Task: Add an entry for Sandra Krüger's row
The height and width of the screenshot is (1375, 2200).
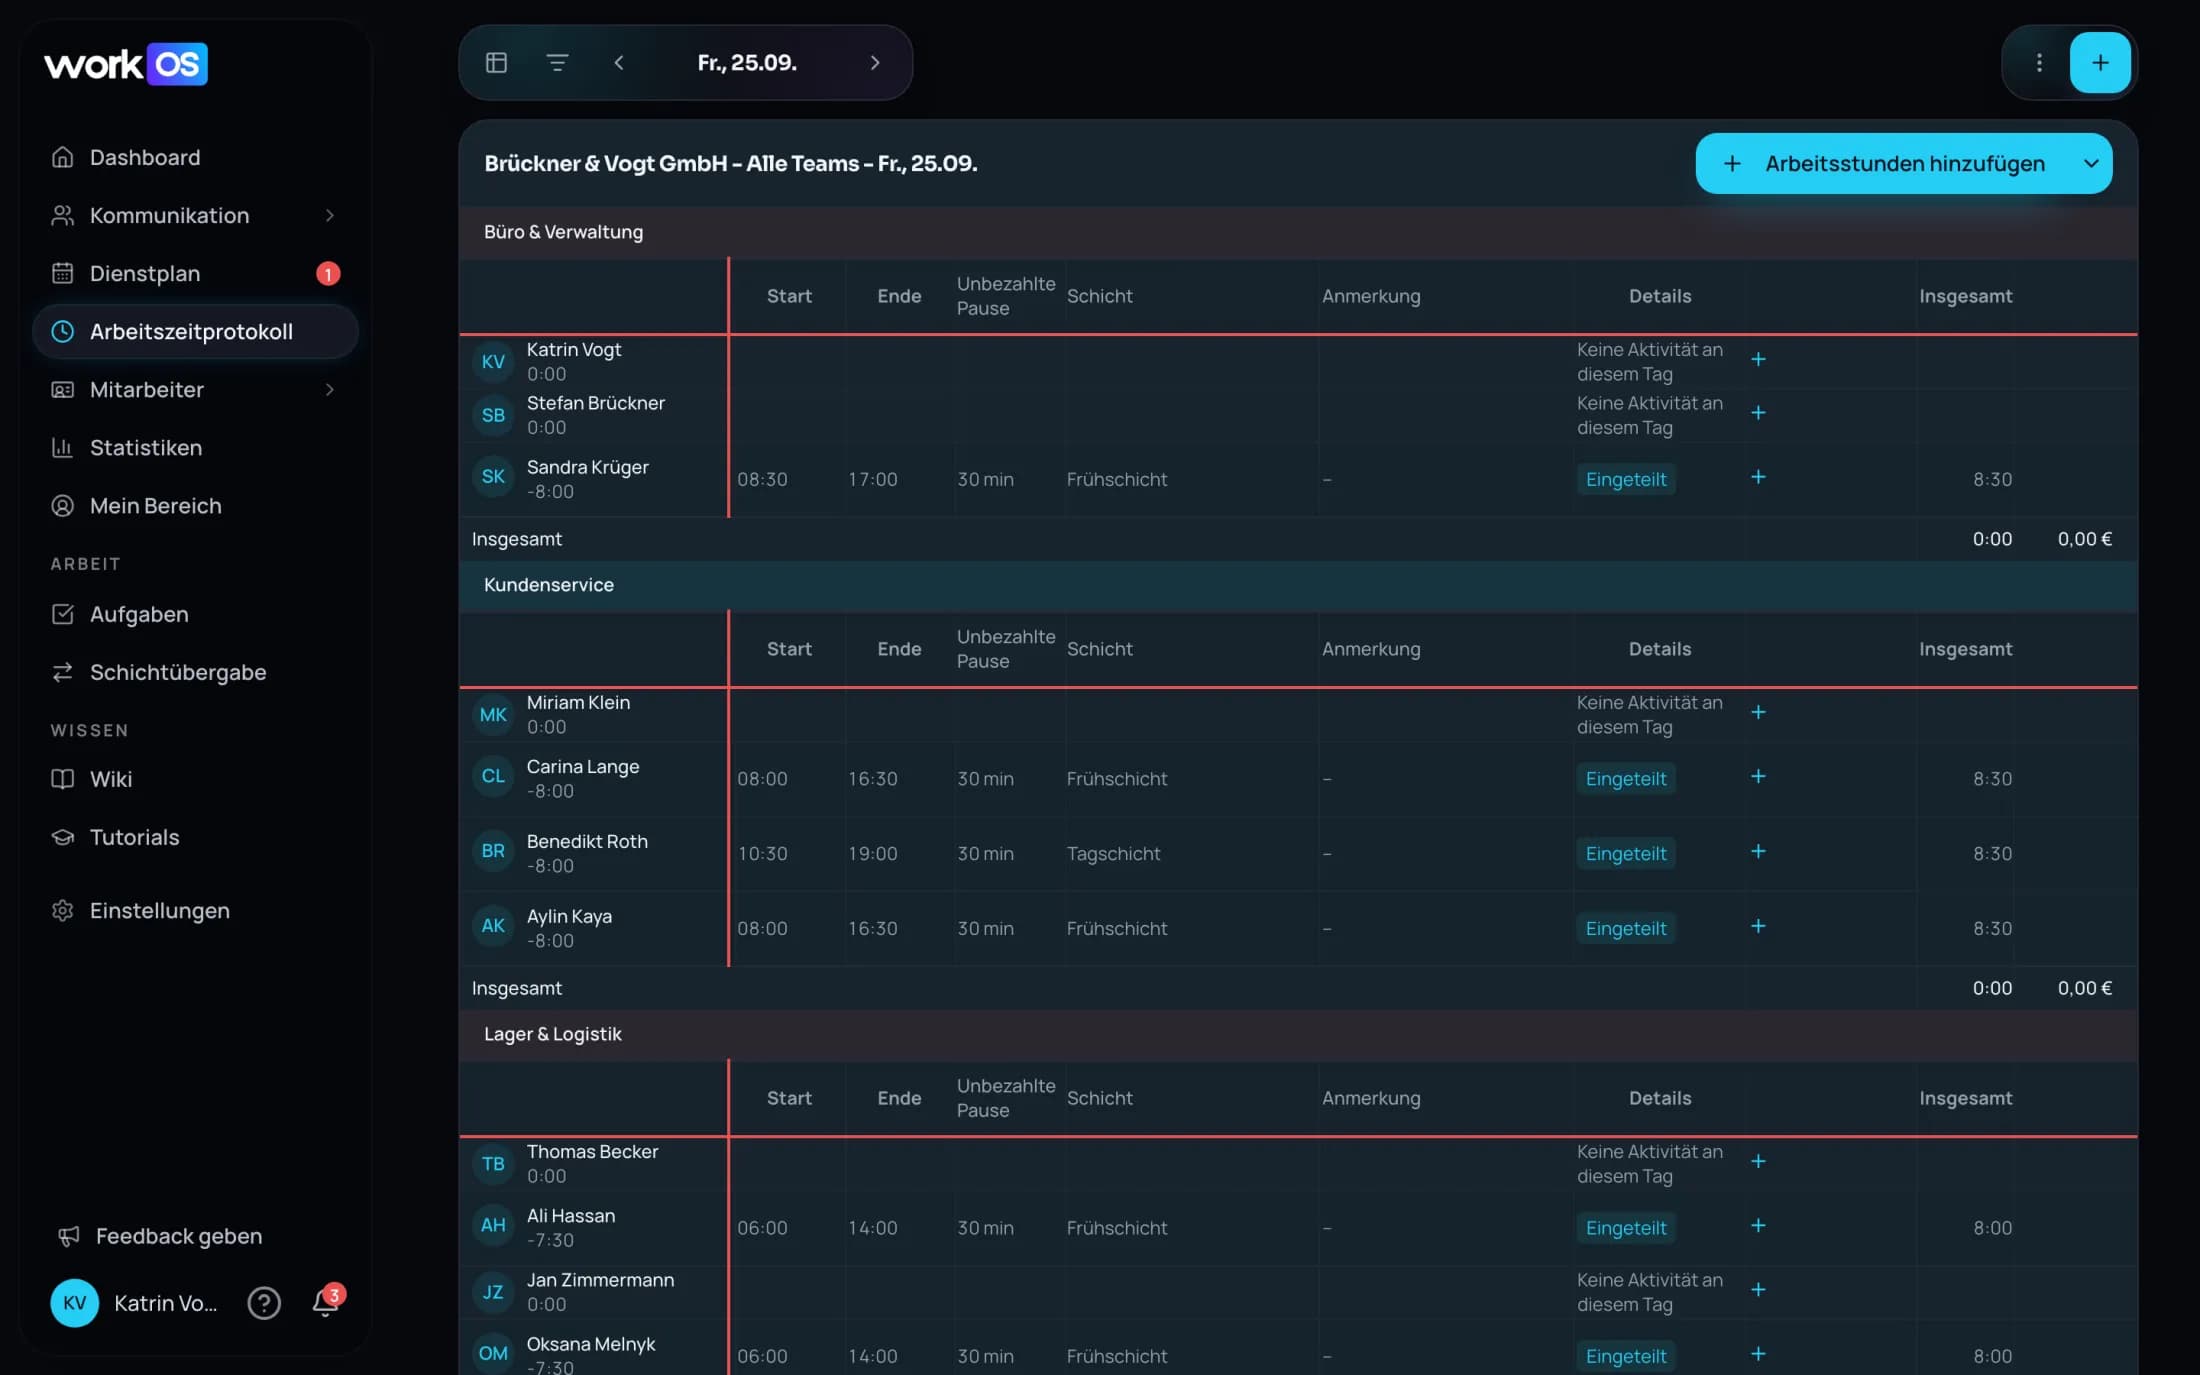Action: click(1758, 477)
